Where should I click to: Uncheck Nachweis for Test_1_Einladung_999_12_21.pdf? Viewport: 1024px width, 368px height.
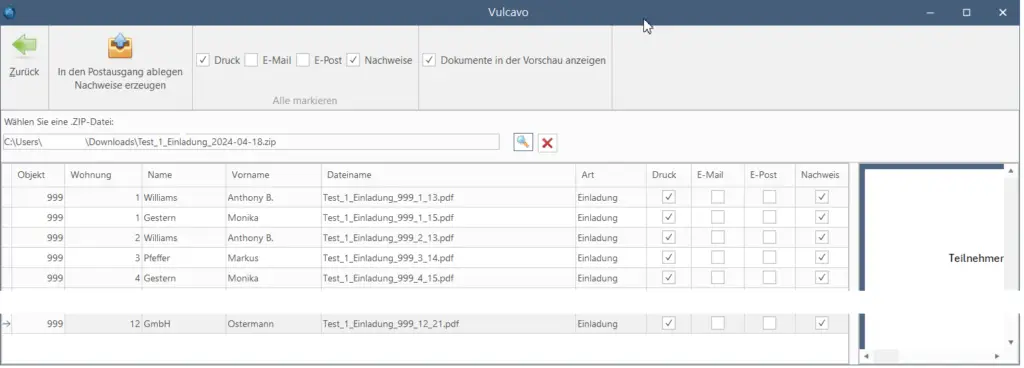tap(822, 323)
